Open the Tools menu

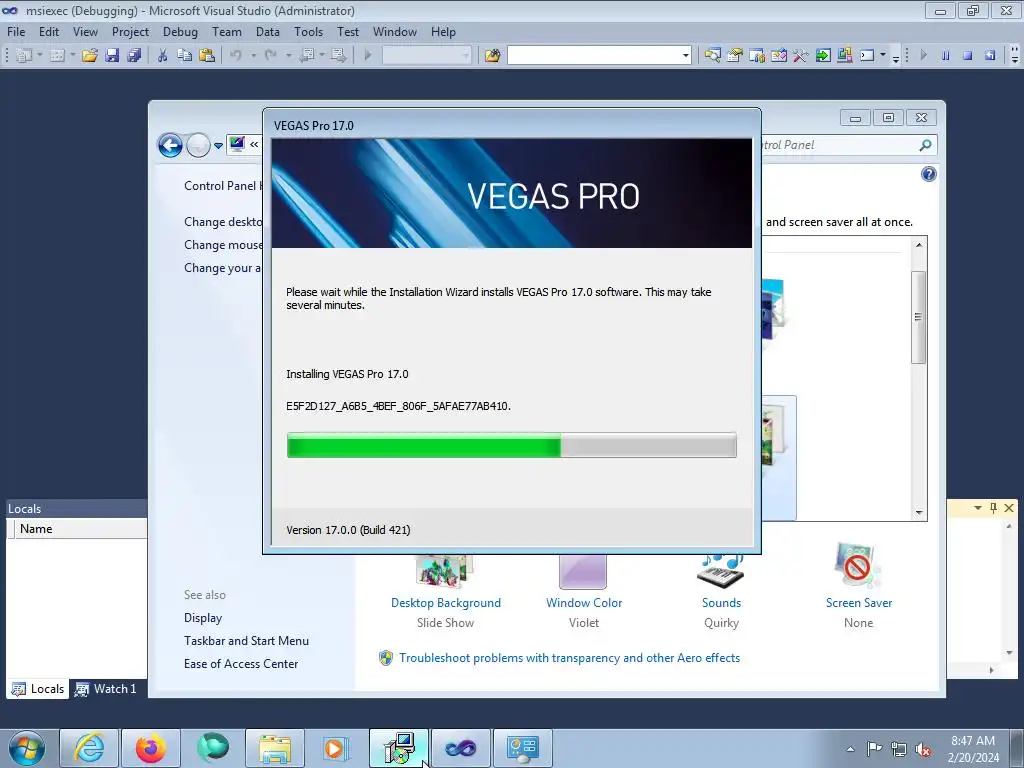[x=308, y=31]
